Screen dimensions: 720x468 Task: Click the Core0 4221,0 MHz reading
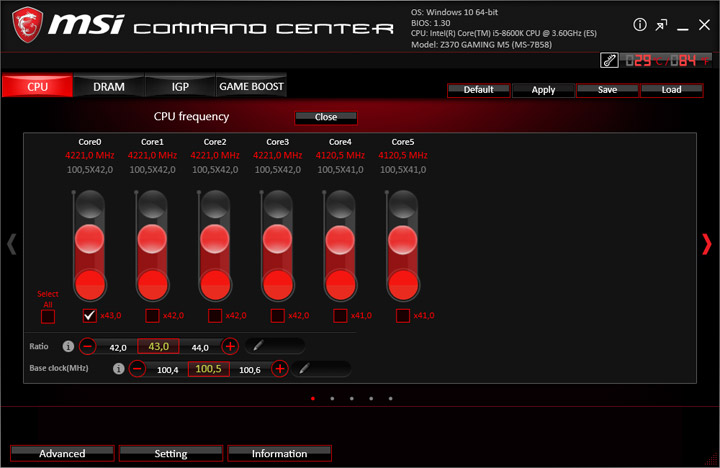[90, 155]
